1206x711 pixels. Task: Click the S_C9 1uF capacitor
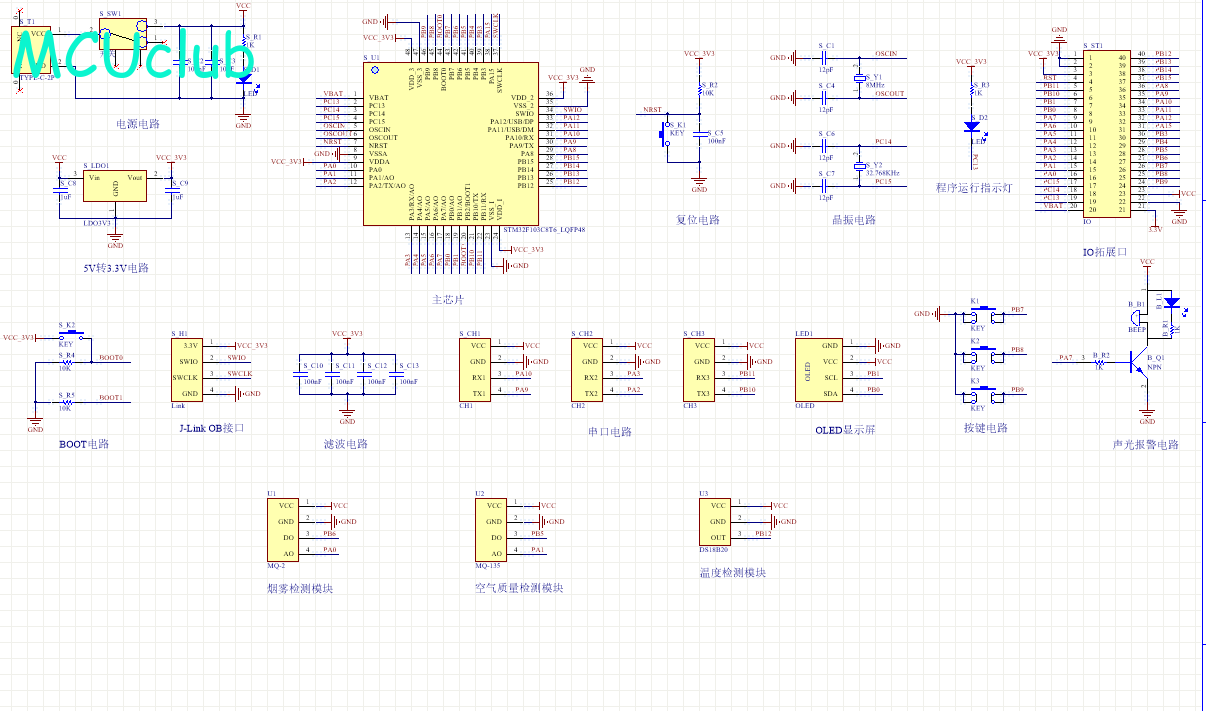[171, 192]
